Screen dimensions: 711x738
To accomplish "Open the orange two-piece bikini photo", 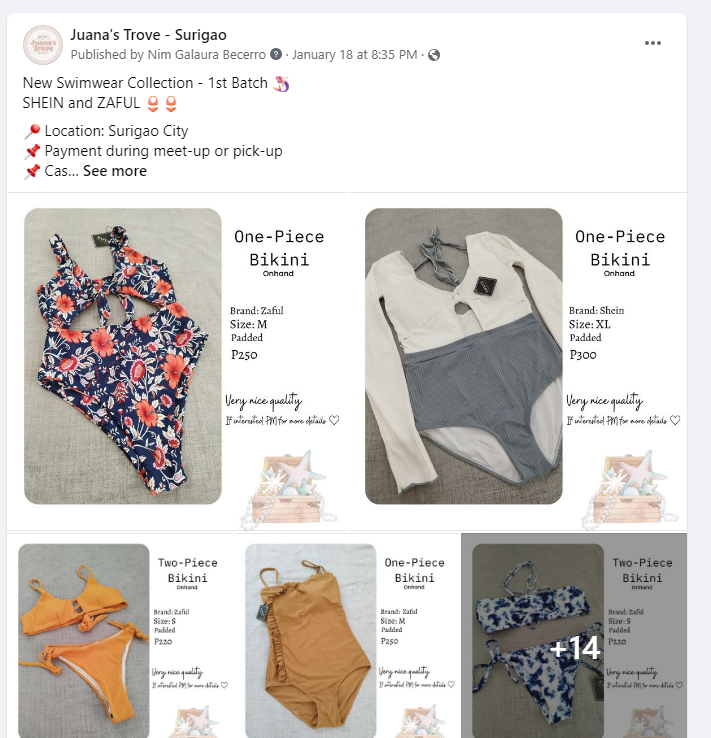I will [x=84, y=641].
